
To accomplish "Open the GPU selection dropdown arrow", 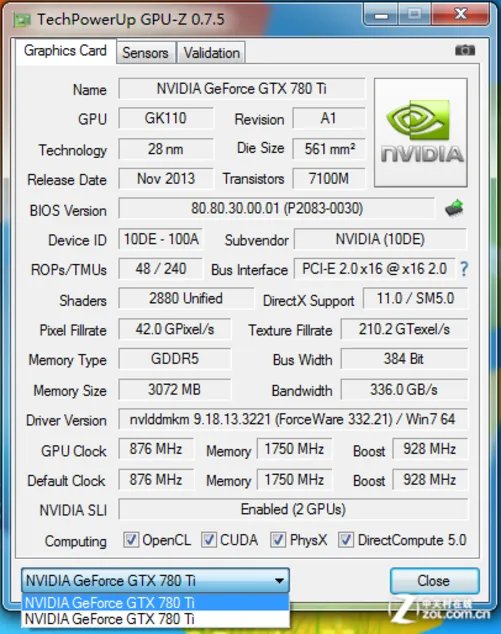I will pos(279,581).
